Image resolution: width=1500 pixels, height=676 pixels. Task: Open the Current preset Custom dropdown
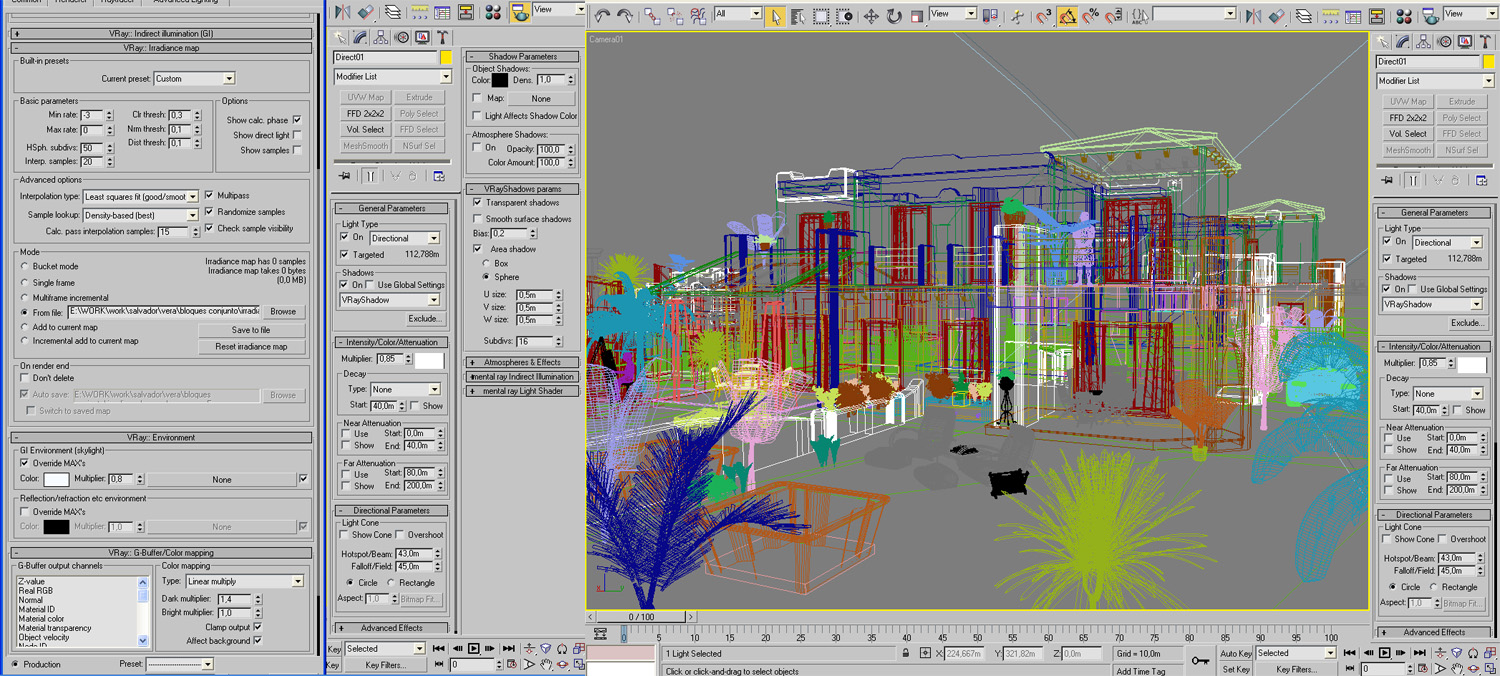(194, 79)
